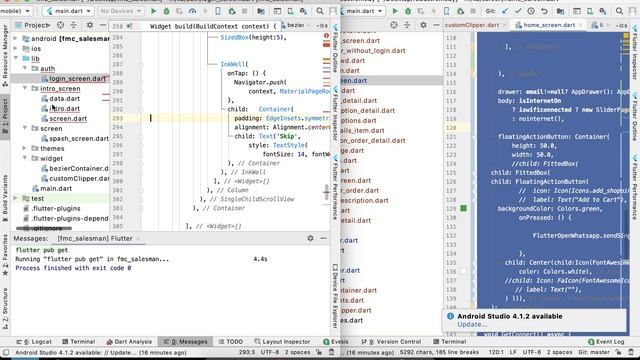Click Git Rollback icon

(544, 11)
